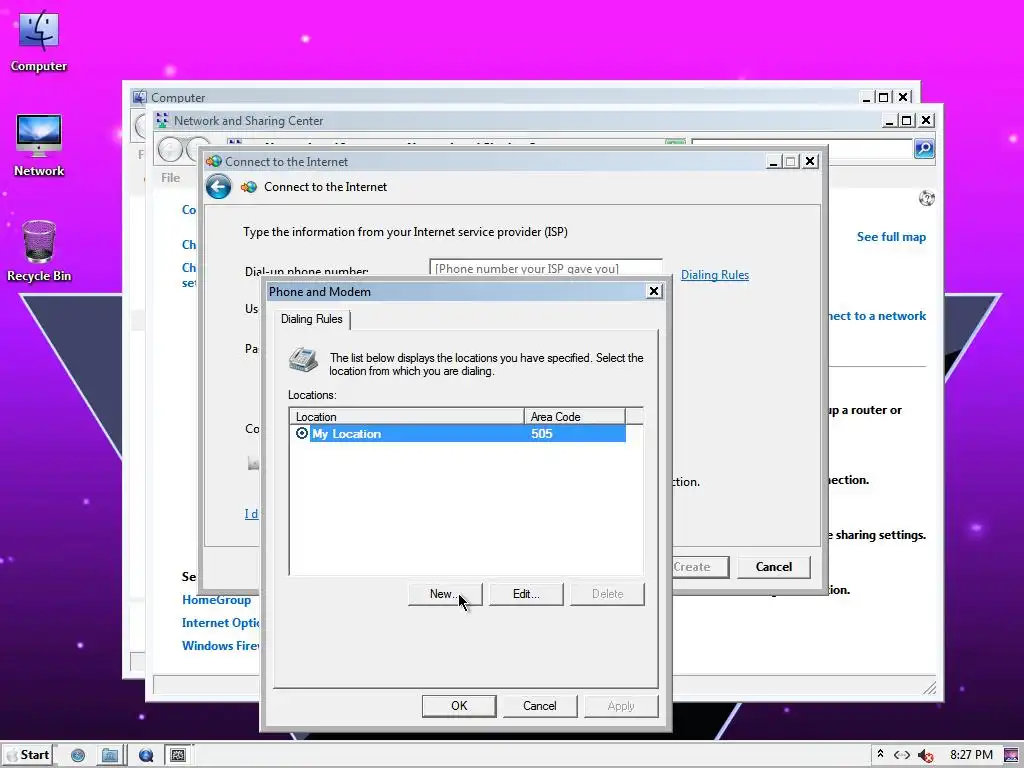This screenshot has width=1024, height=768.
Task: Click the blue globe taskbar icon
Action: click(x=146, y=756)
